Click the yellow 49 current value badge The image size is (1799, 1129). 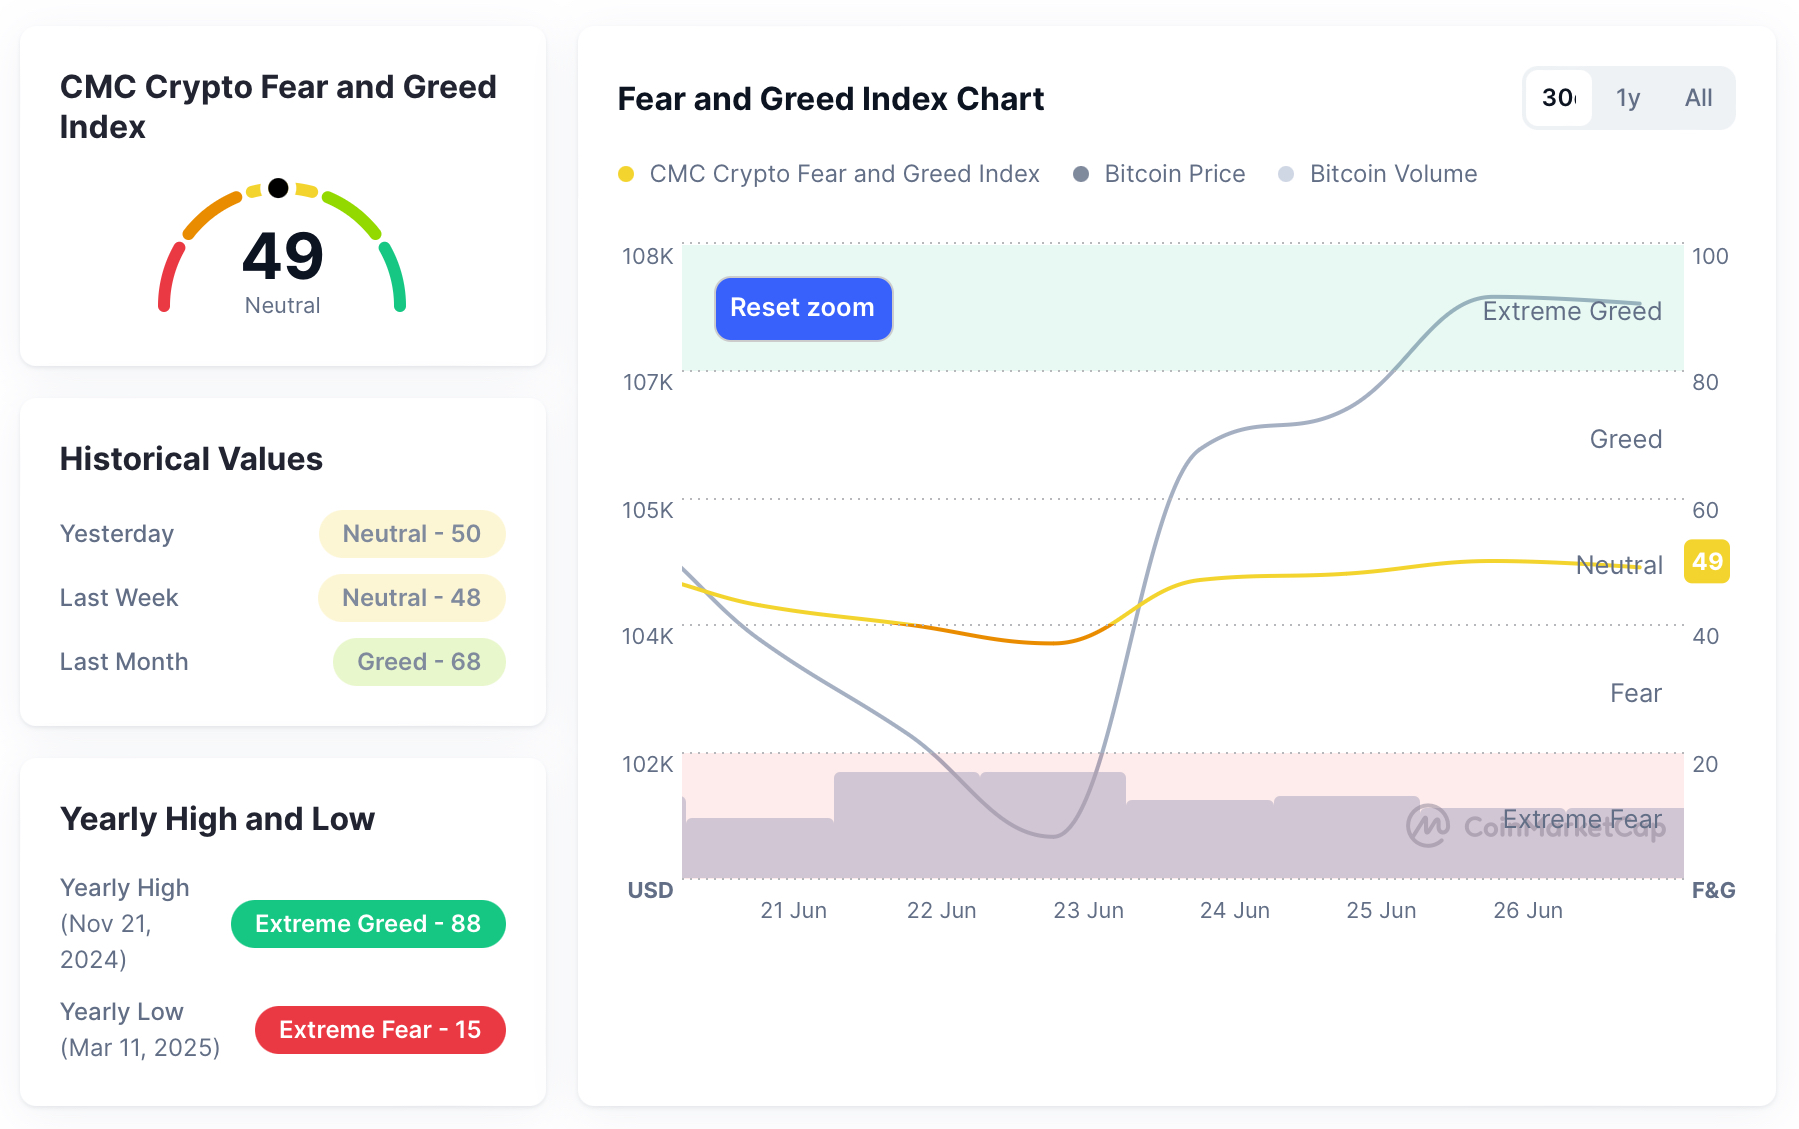tap(1707, 562)
